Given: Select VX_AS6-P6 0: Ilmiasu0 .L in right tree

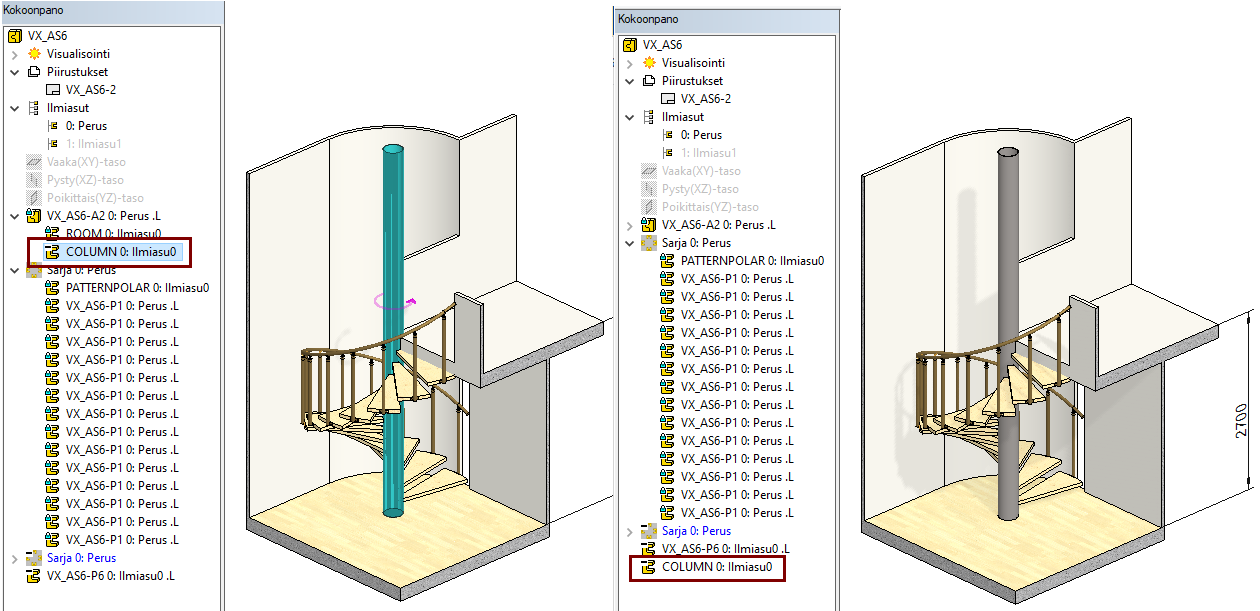Looking at the screenshot, I should 725,549.
